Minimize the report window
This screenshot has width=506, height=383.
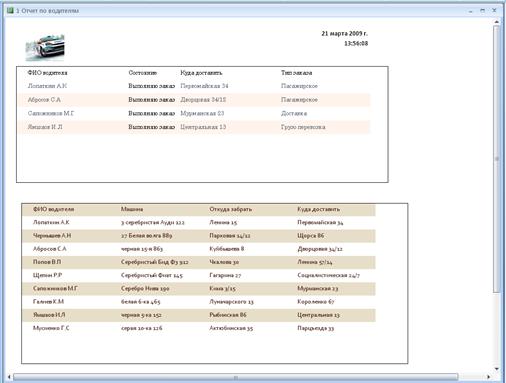[471, 11]
